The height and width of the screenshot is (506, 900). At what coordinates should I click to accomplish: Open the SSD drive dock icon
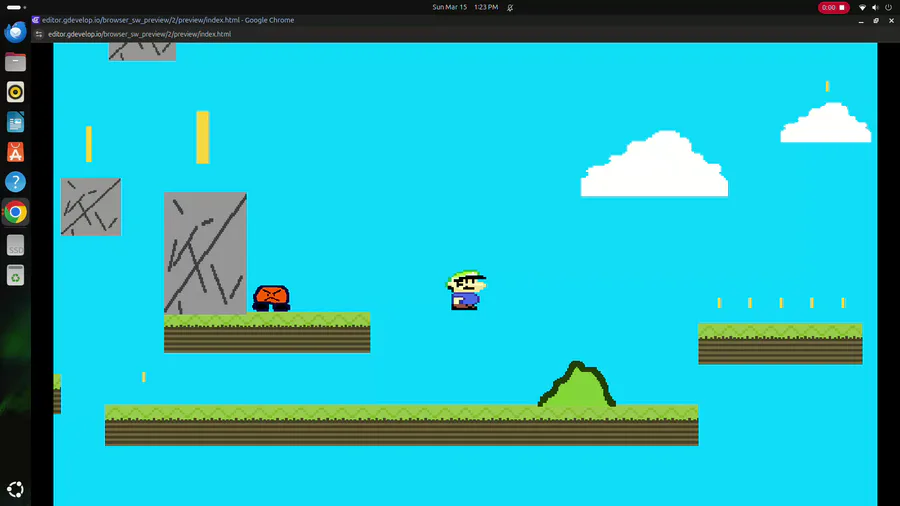(x=15, y=245)
